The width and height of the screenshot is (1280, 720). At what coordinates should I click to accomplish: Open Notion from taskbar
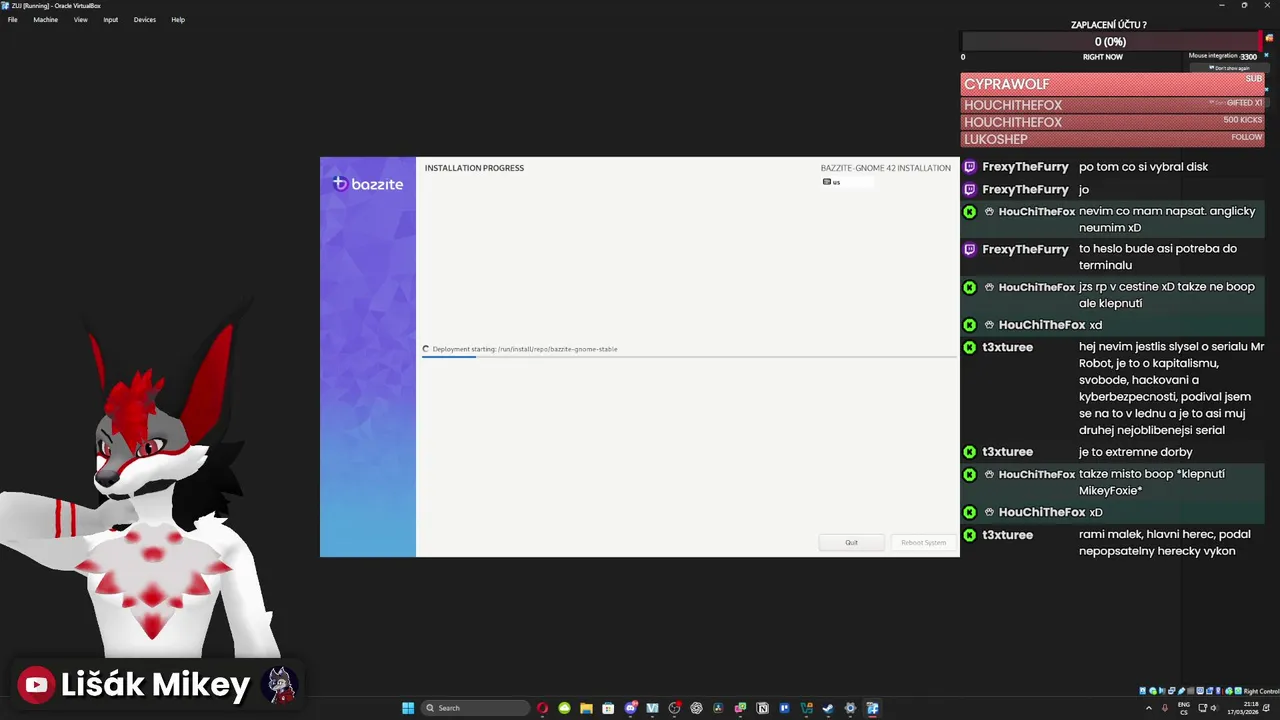(x=762, y=708)
